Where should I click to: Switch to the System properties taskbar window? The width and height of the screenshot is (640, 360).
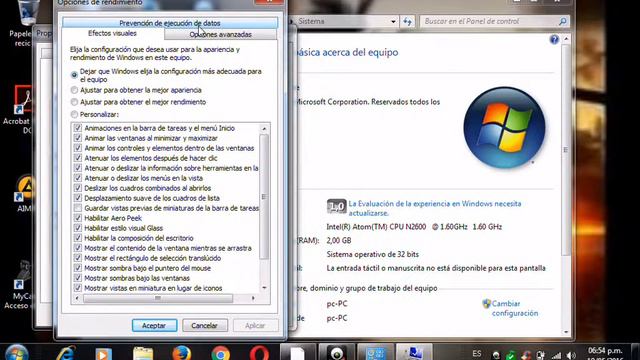coord(415,353)
